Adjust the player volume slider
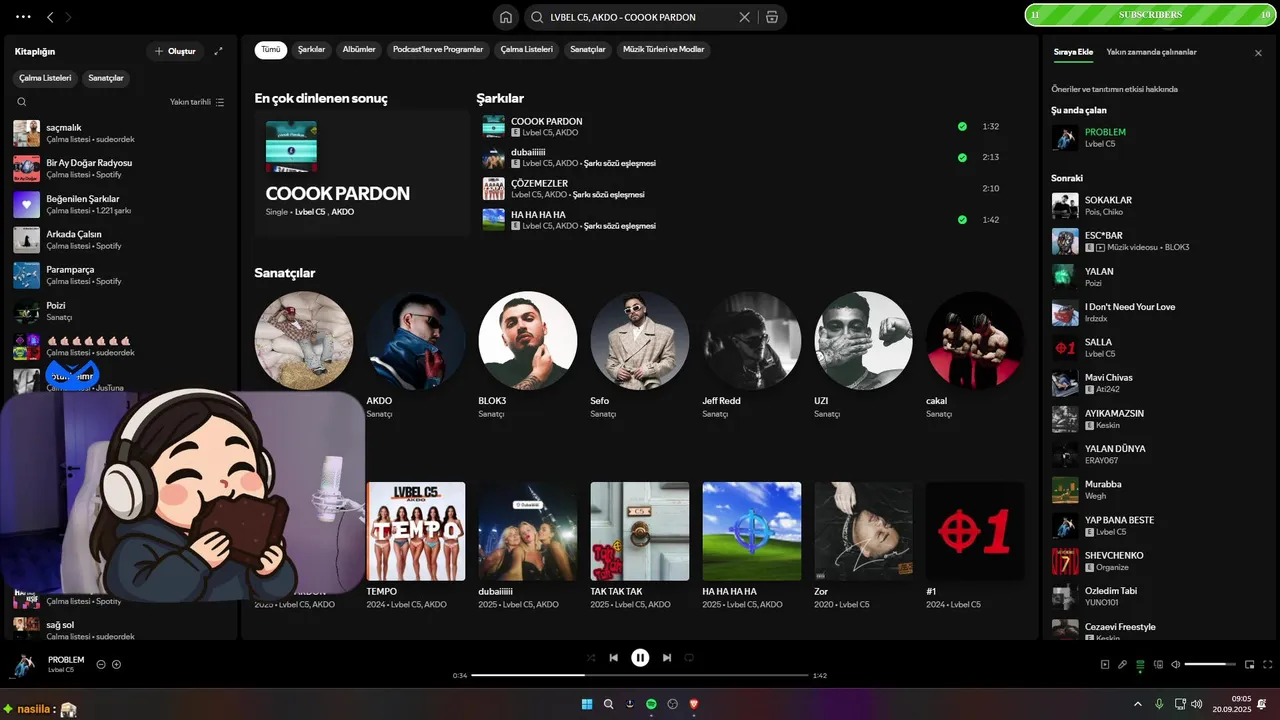Viewport: 1280px width, 720px height. click(1210, 664)
